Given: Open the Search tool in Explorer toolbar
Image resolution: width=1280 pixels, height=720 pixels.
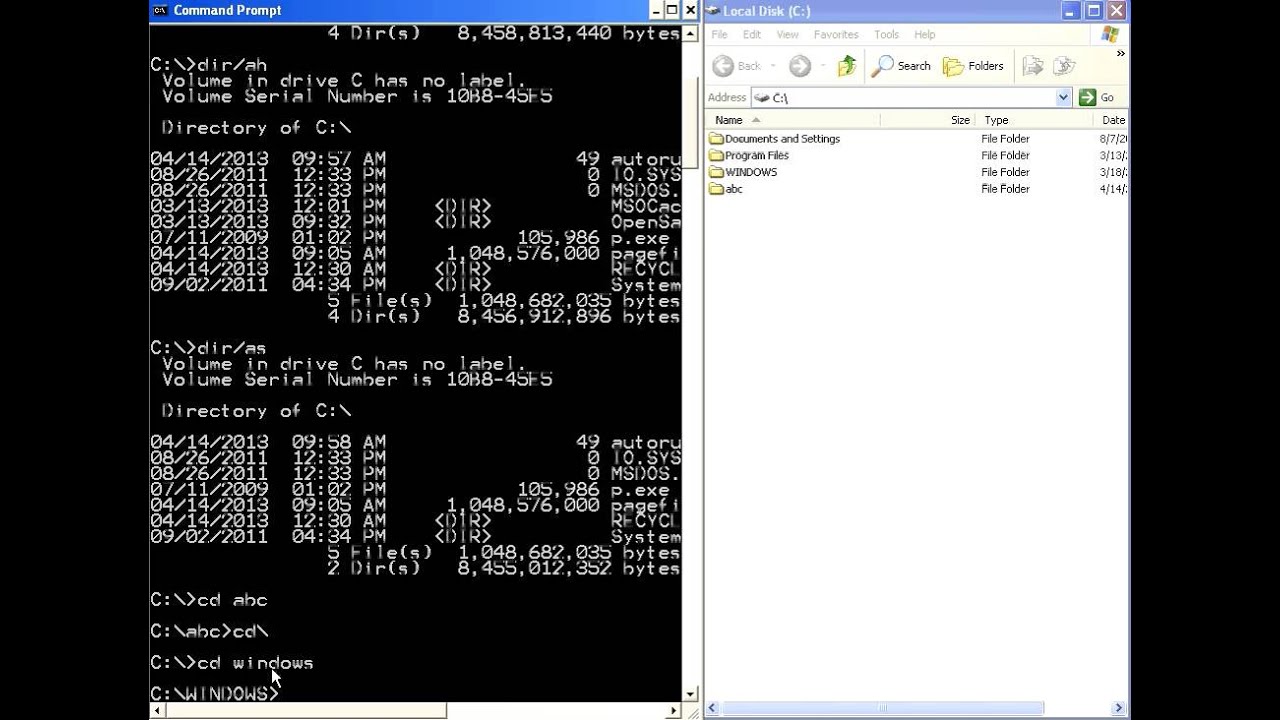Looking at the screenshot, I should 901,66.
